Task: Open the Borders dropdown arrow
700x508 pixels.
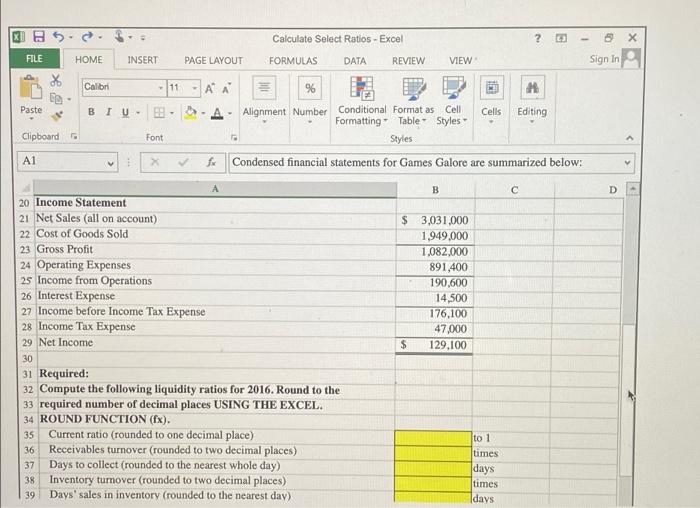Action: click(x=171, y=113)
